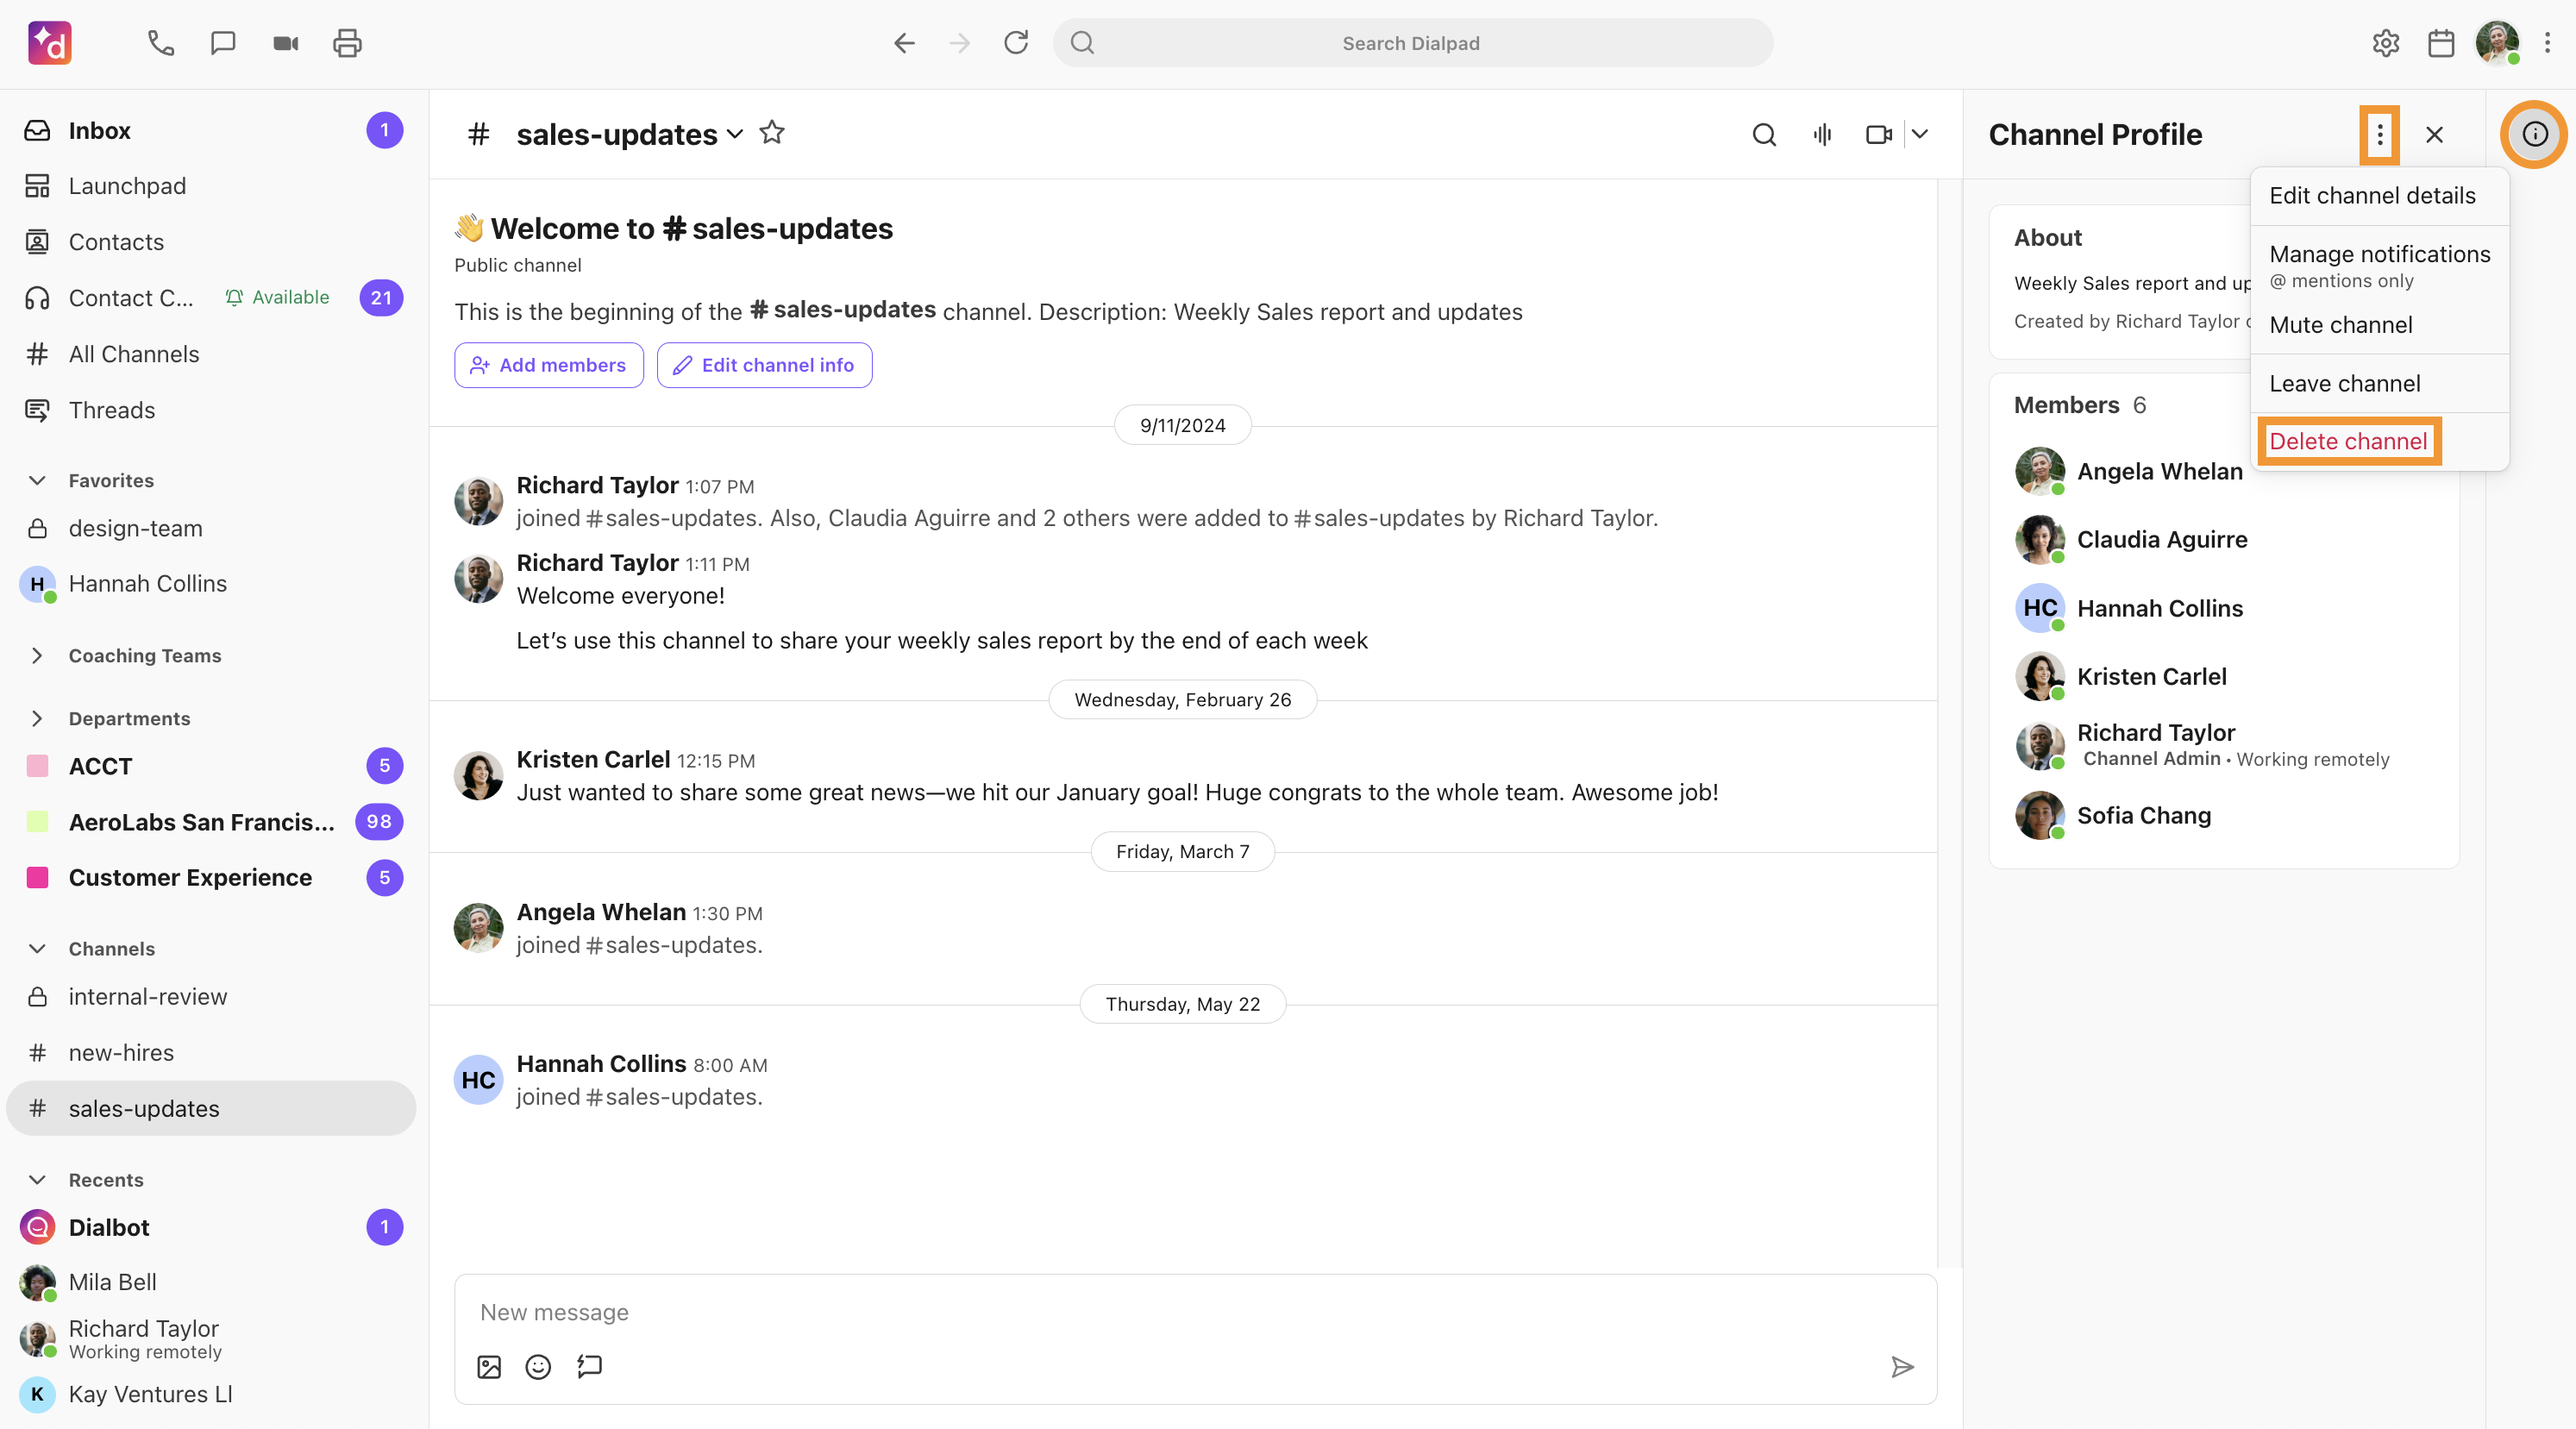Select Edit channel details menu entry
Screen dimensions: 2576x1429
2380,196
